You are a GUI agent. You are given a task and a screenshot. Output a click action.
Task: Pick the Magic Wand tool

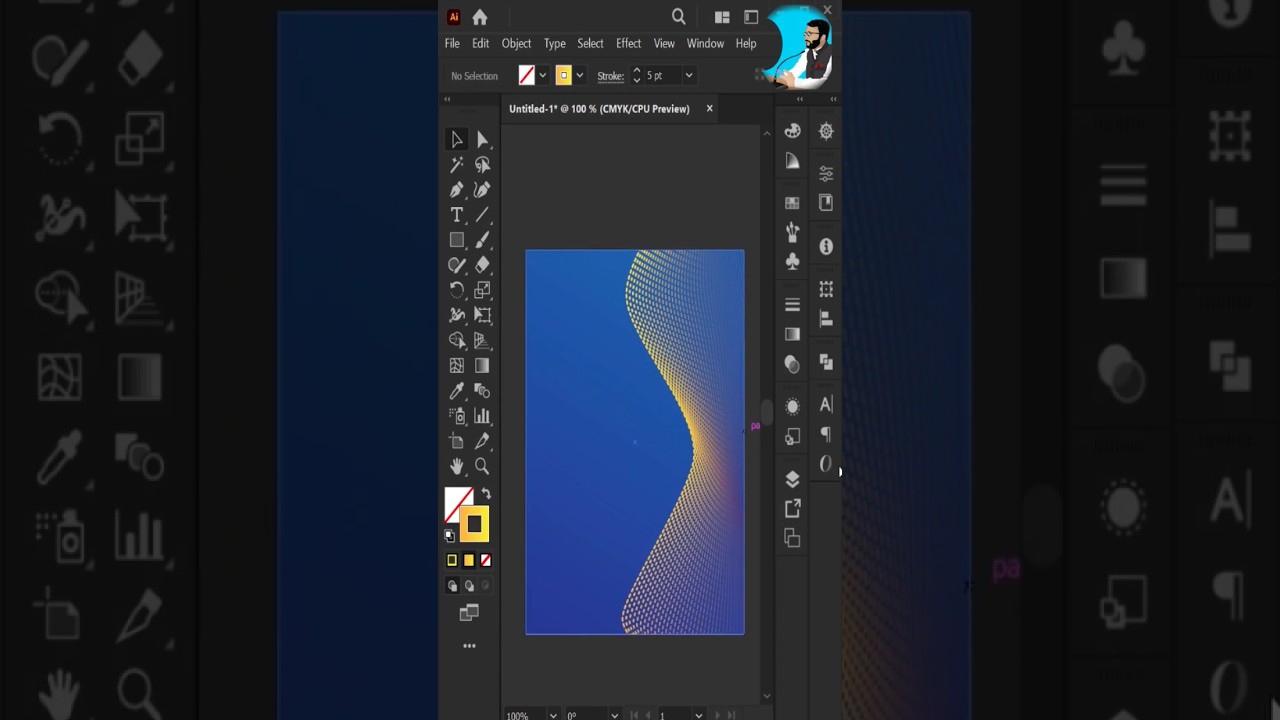point(456,165)
